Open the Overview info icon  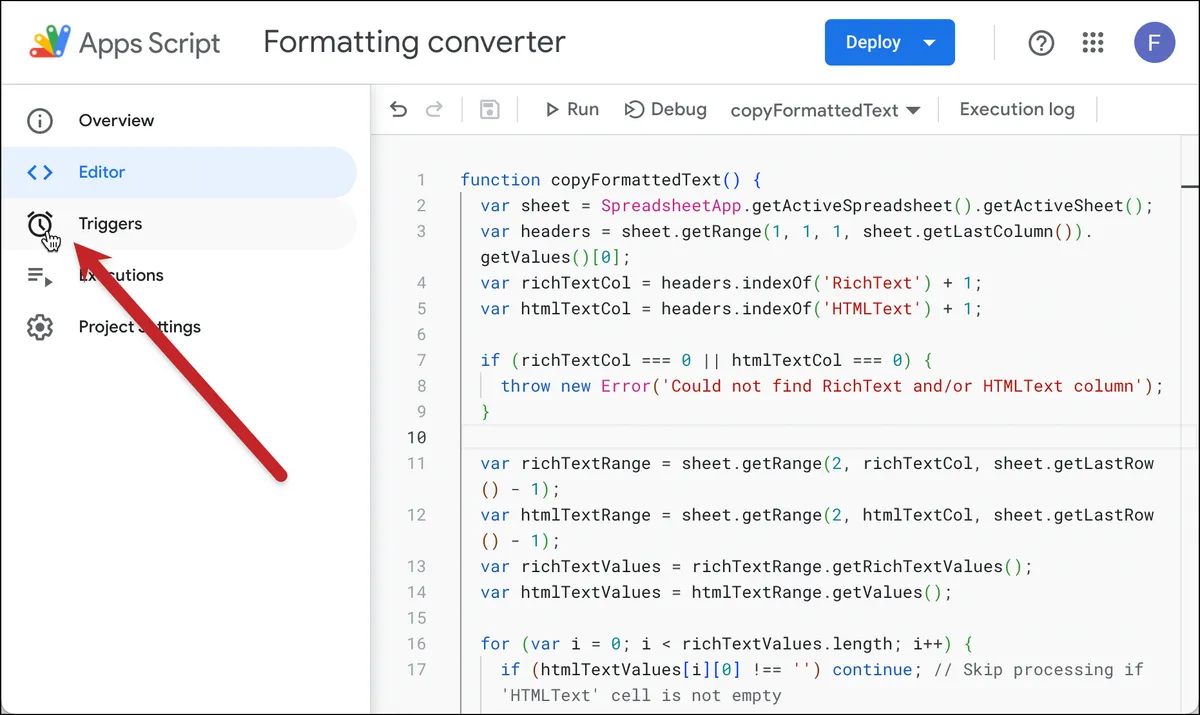click(40, 121)
